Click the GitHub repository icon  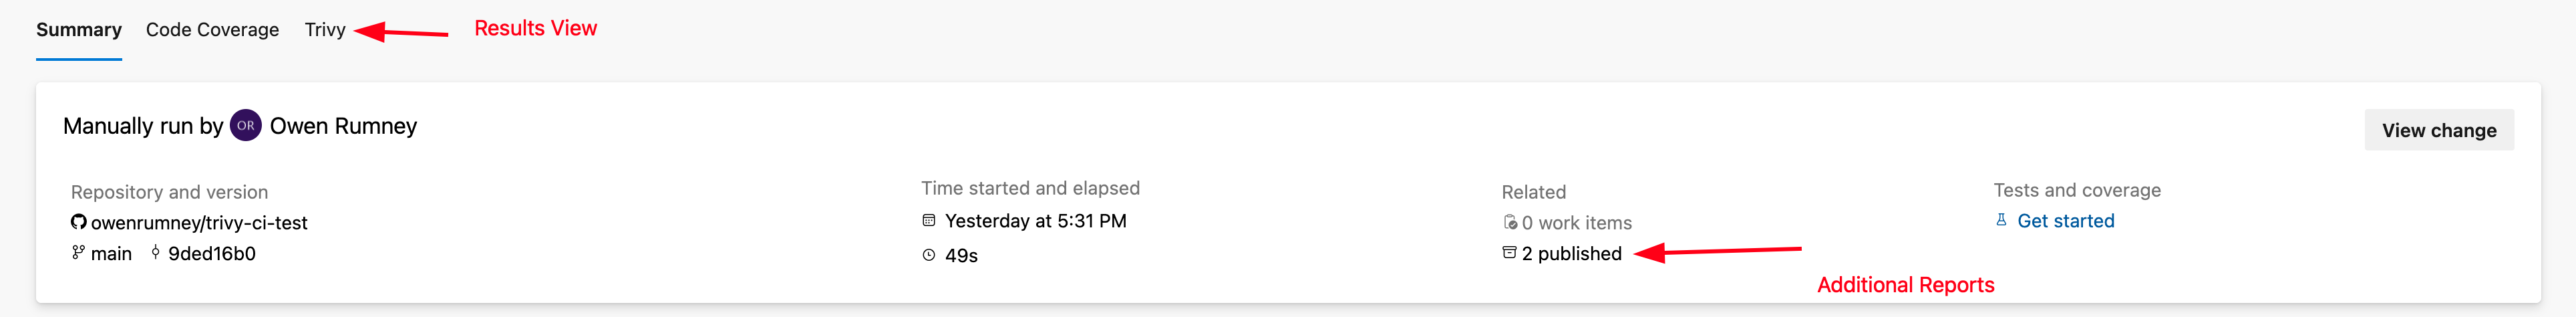(x=78, y=222)
